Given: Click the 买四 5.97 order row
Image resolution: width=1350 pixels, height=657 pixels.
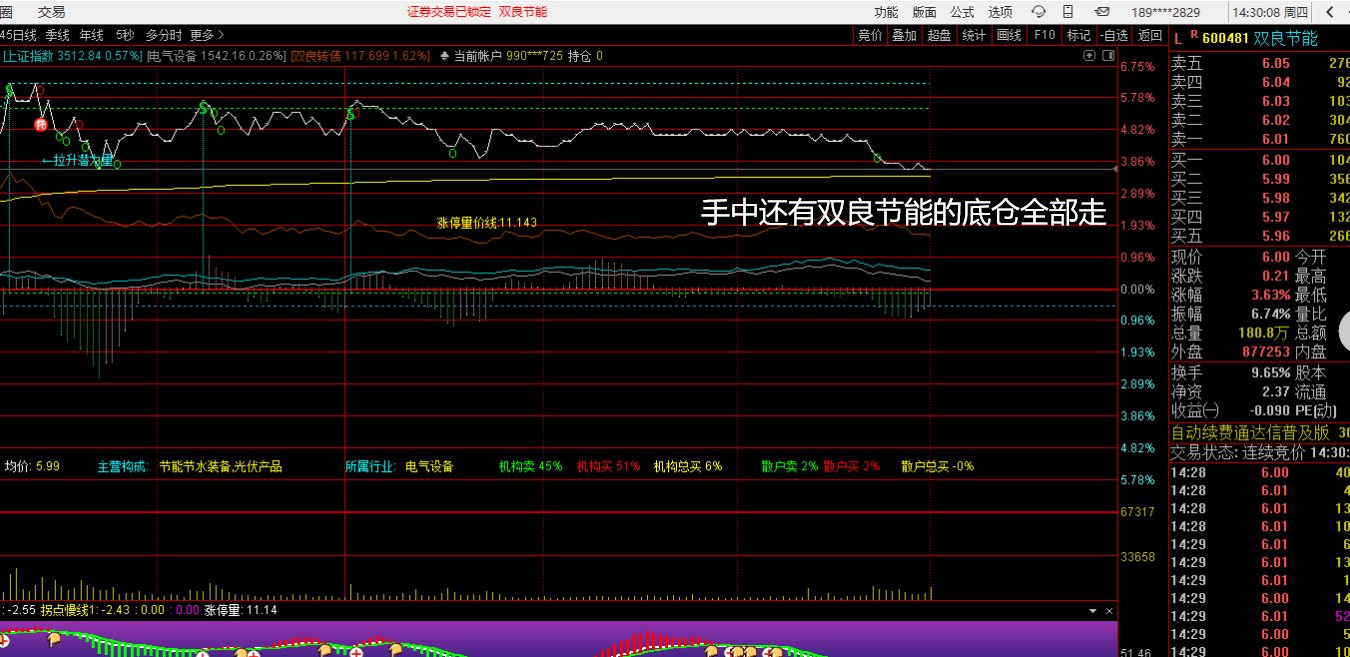Looking at the screenshot, I should click(x=1260, y=217).
